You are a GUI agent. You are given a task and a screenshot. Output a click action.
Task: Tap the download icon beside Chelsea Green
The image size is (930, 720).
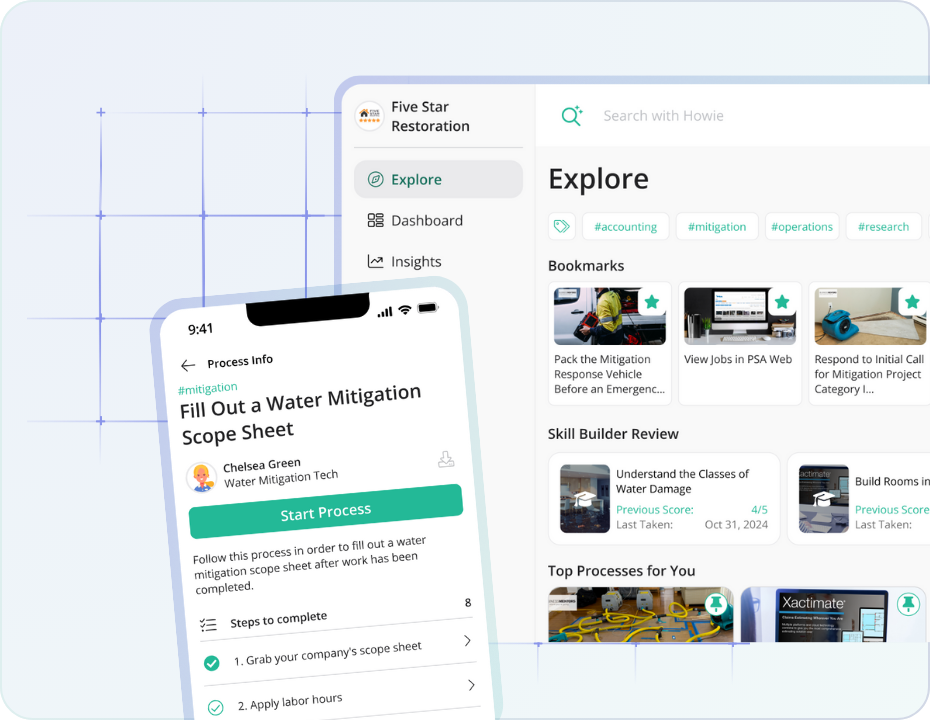pos(446,459)
